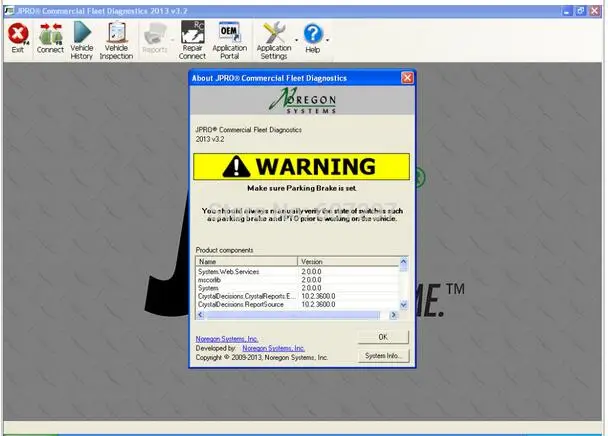Select the System component row
This screenshot has width=608, height=436.
297,288
